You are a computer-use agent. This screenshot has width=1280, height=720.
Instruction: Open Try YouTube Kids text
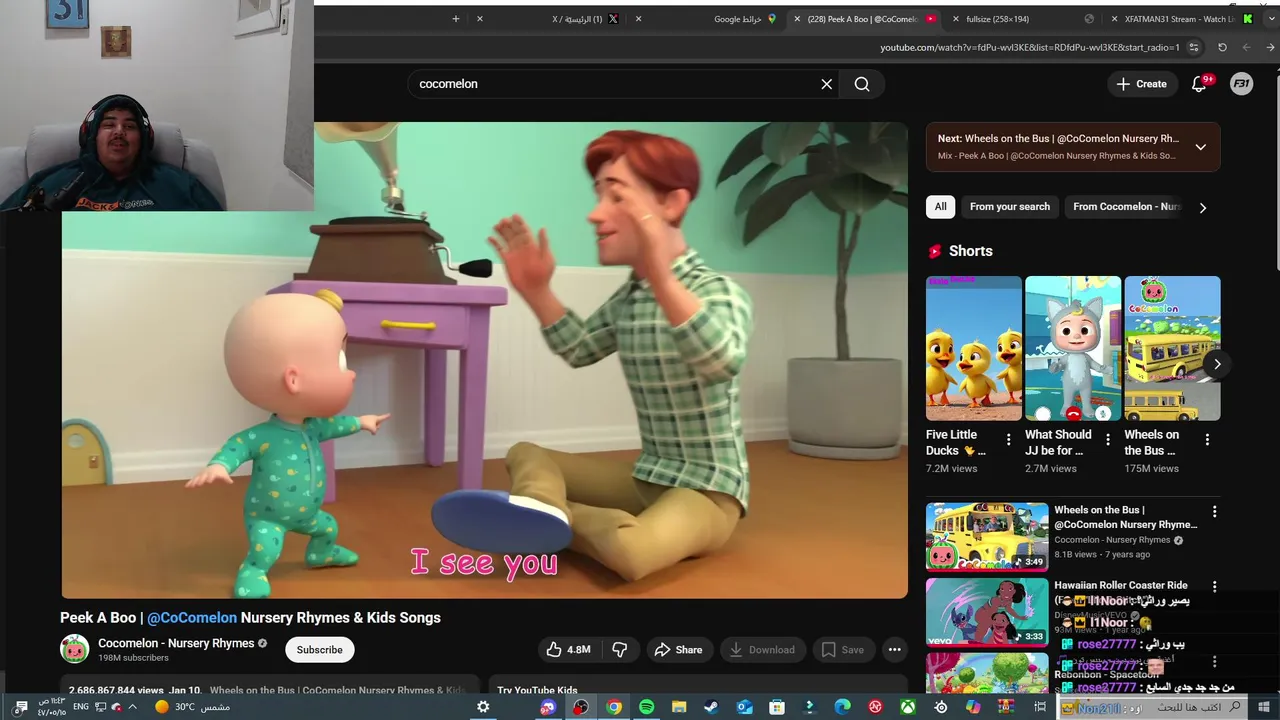537,690
